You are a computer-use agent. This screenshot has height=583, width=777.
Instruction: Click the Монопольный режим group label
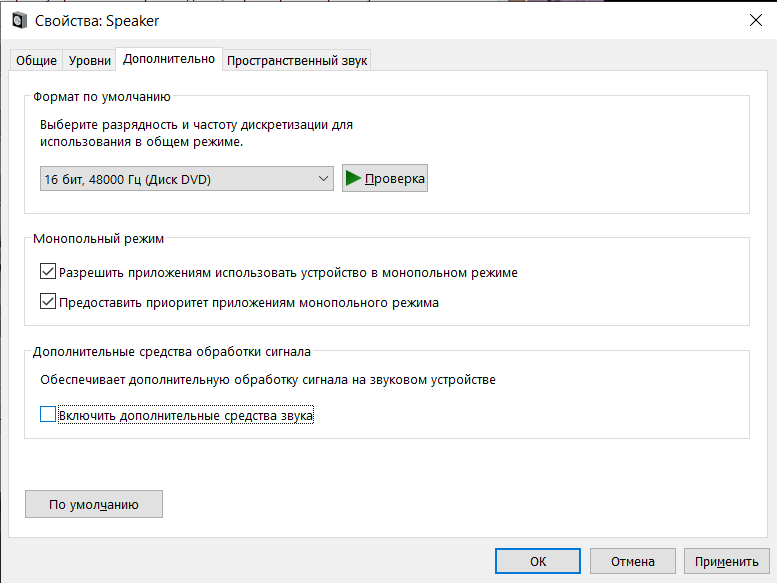click(x=98, y=239)
